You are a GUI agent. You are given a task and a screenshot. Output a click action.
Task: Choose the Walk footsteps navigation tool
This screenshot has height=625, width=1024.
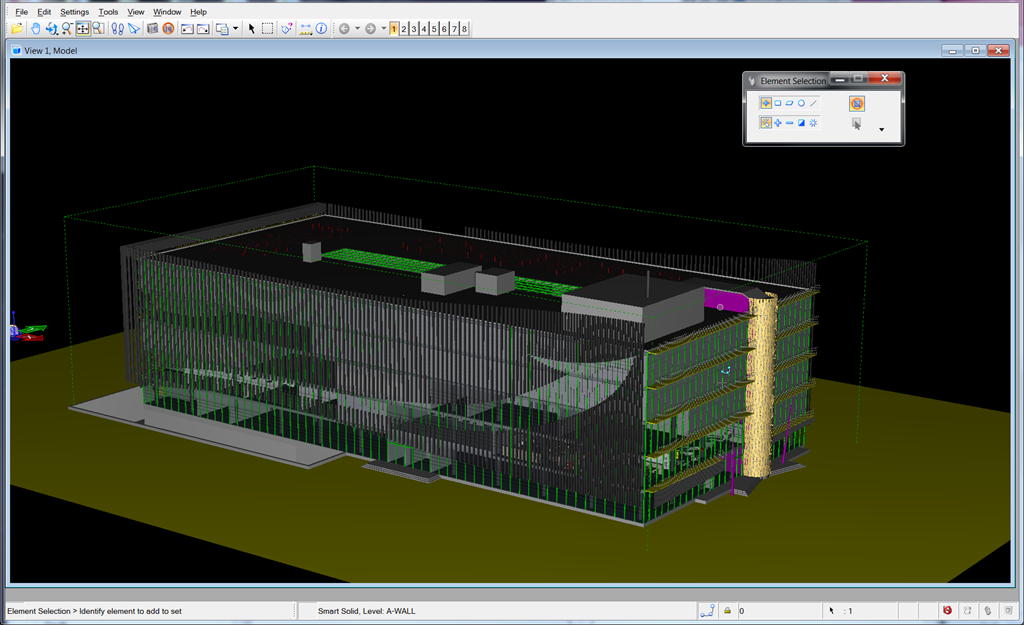[117, 29]
